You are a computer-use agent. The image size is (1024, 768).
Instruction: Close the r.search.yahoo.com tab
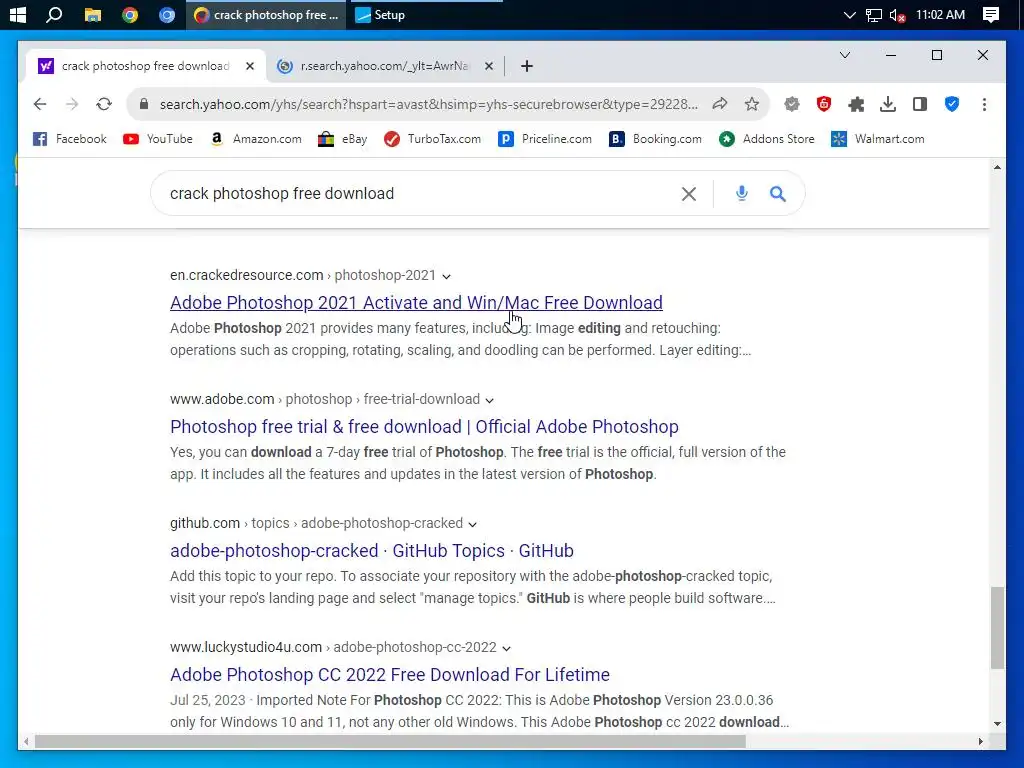pyautogui.click(x=488, y=66)
